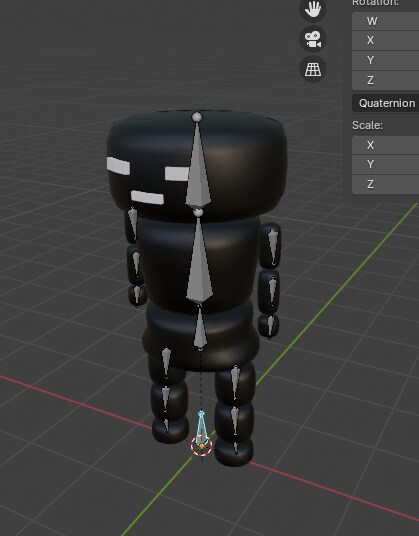Click the red-white 3D cursor circle

point(202,446)
